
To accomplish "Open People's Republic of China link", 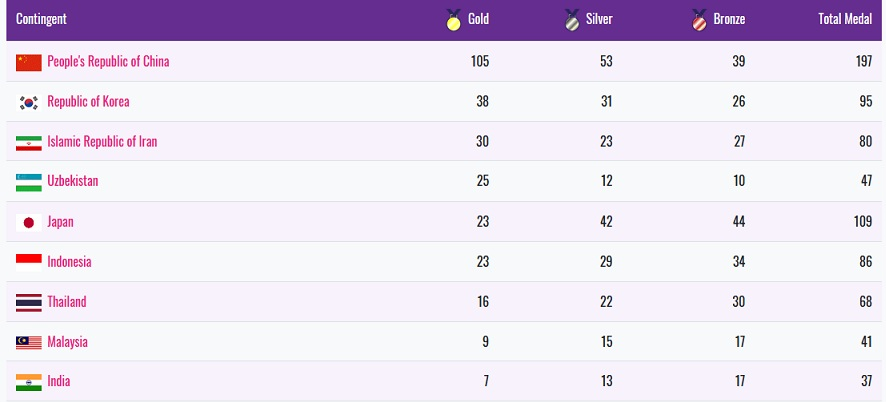I will tap(108, 62).
